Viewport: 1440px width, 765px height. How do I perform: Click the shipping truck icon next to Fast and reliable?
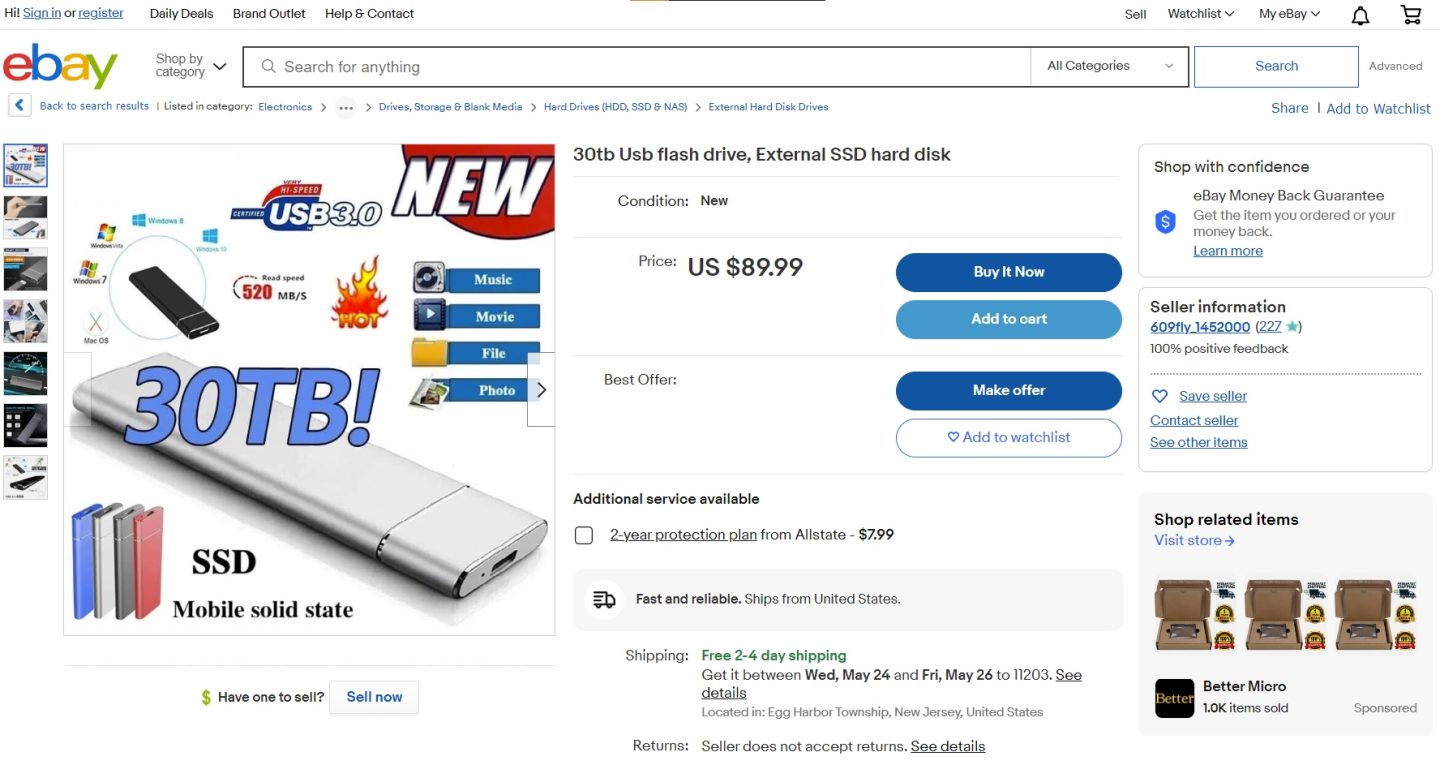(x=604, y=598)
